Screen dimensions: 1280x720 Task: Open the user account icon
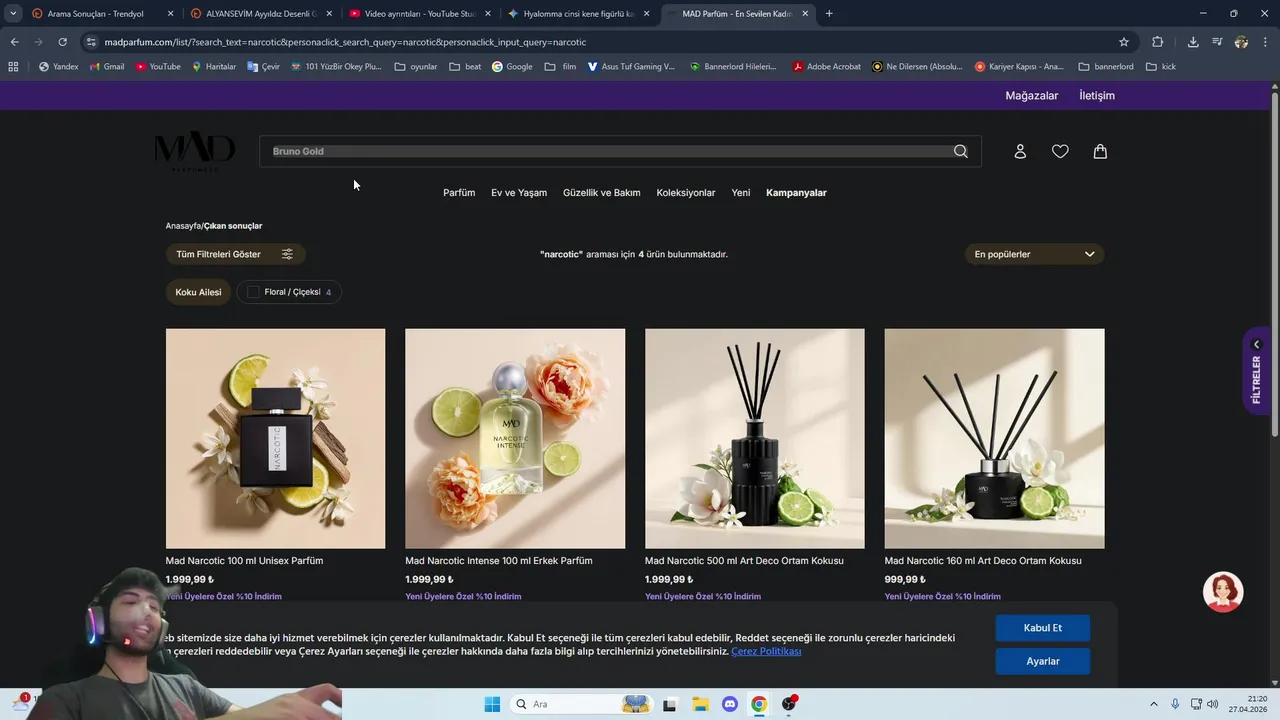tap(1020, 151)
